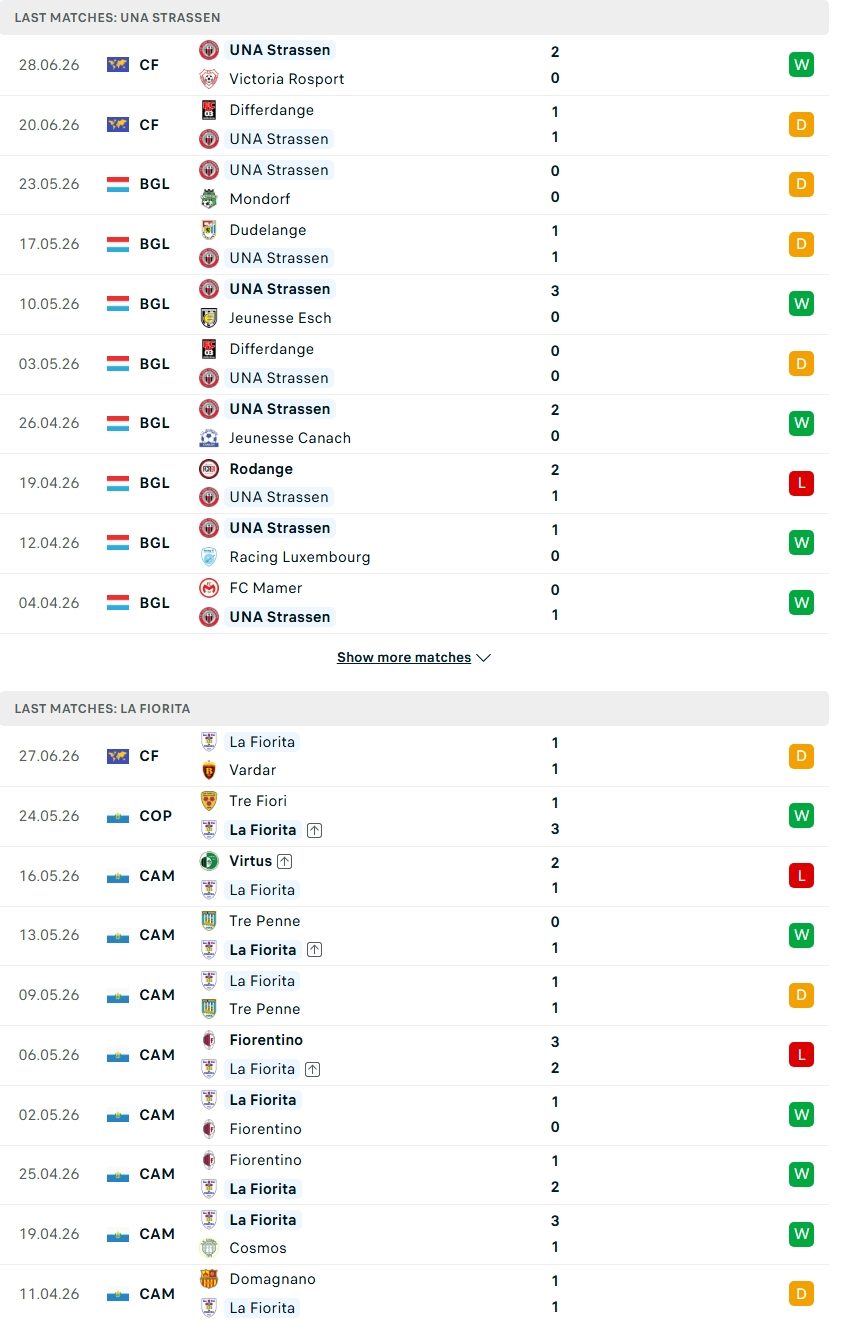Click the green W badge on 28.06.26 match

[801, 65]
